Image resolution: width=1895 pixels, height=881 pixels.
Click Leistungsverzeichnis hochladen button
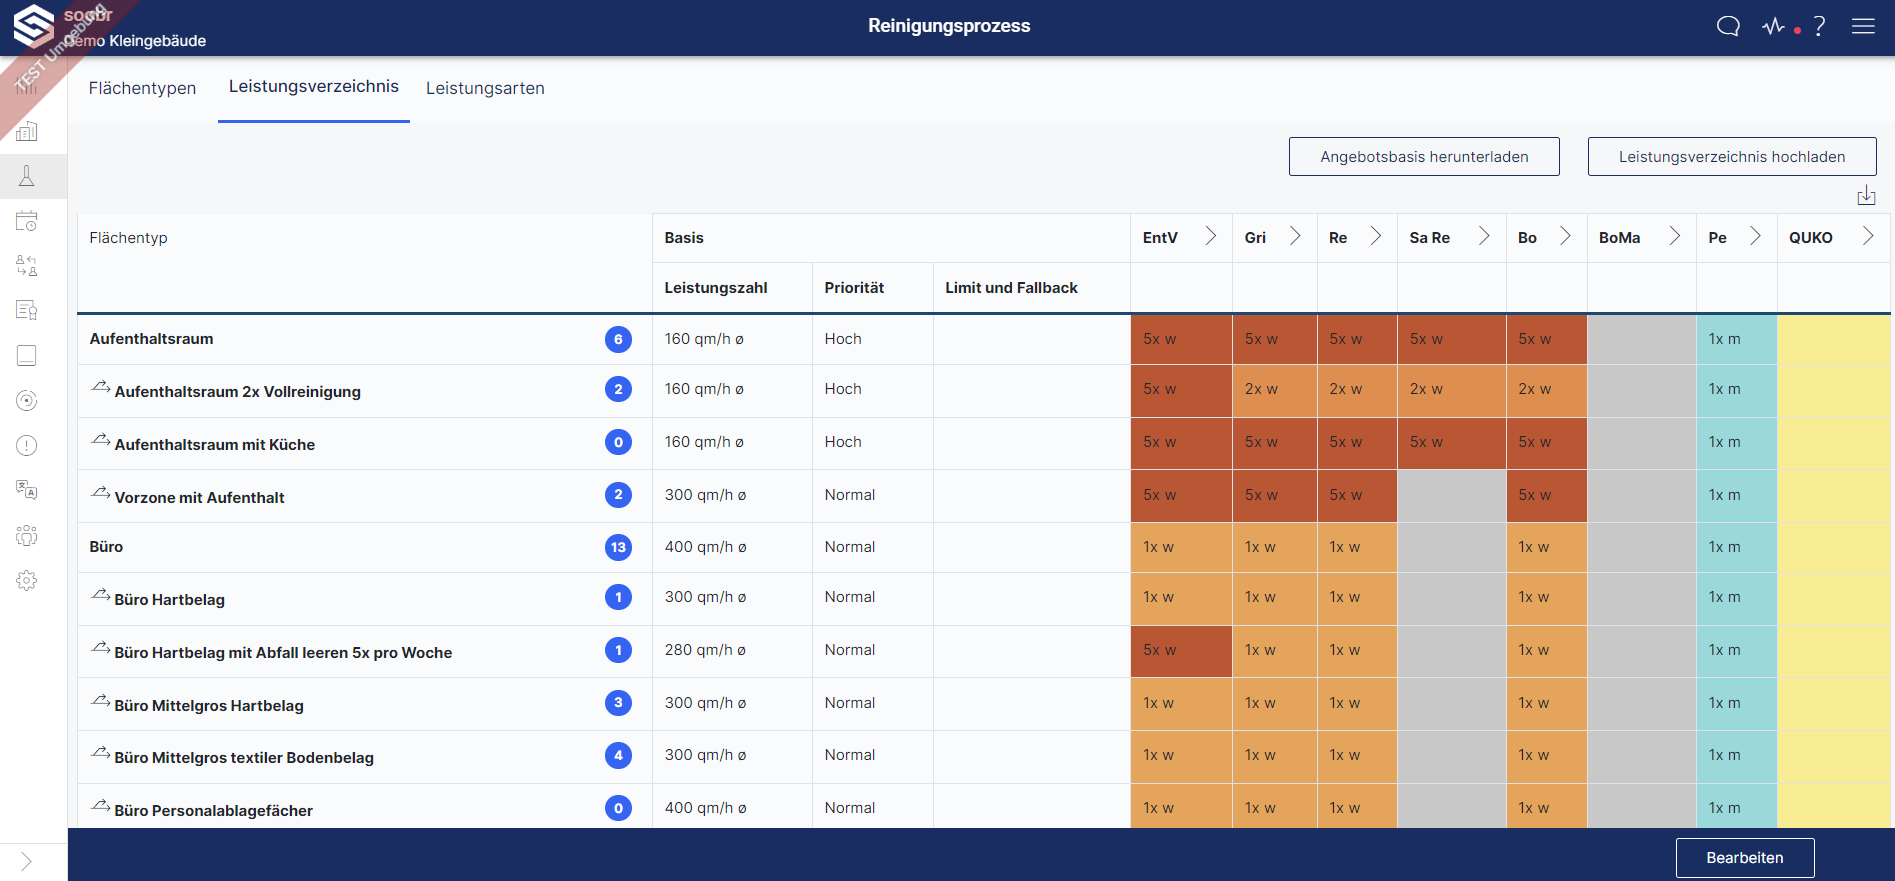click(x=1732, y=157)
